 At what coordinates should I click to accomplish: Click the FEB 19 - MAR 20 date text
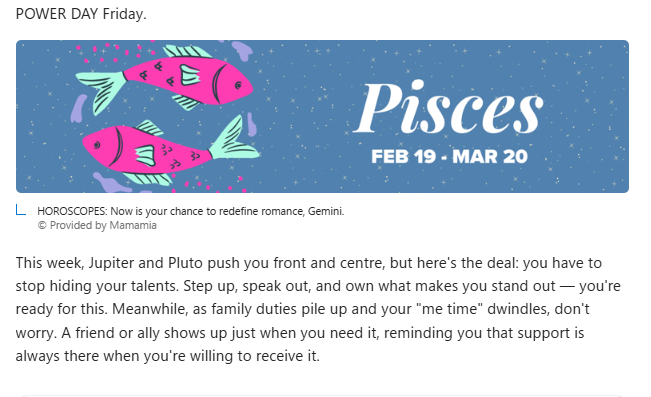449,157
